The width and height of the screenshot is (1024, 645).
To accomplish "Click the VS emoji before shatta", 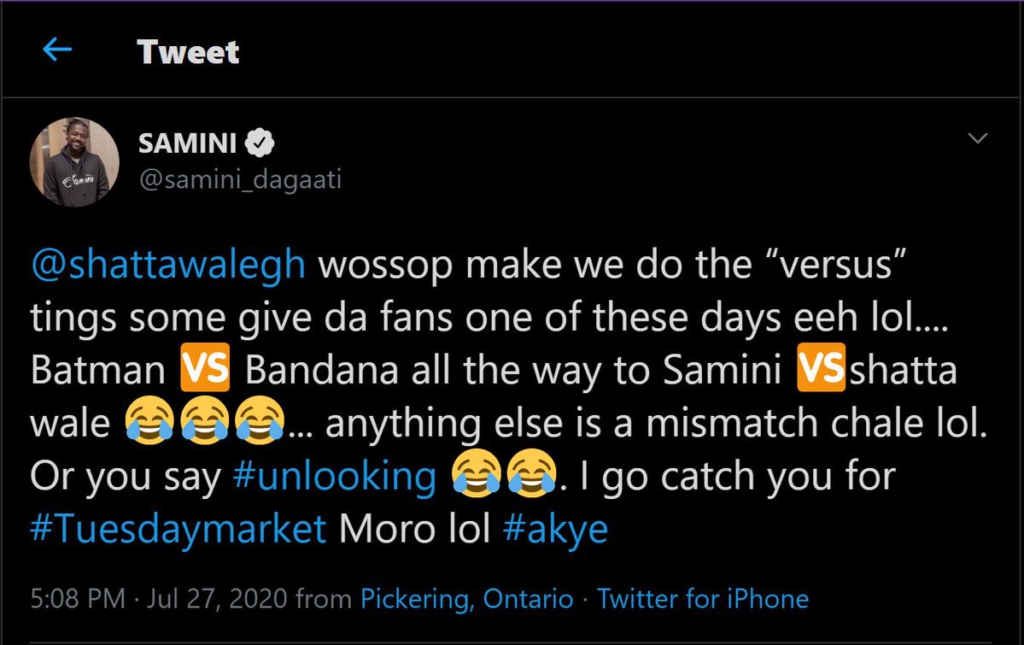I will (820, 370).
